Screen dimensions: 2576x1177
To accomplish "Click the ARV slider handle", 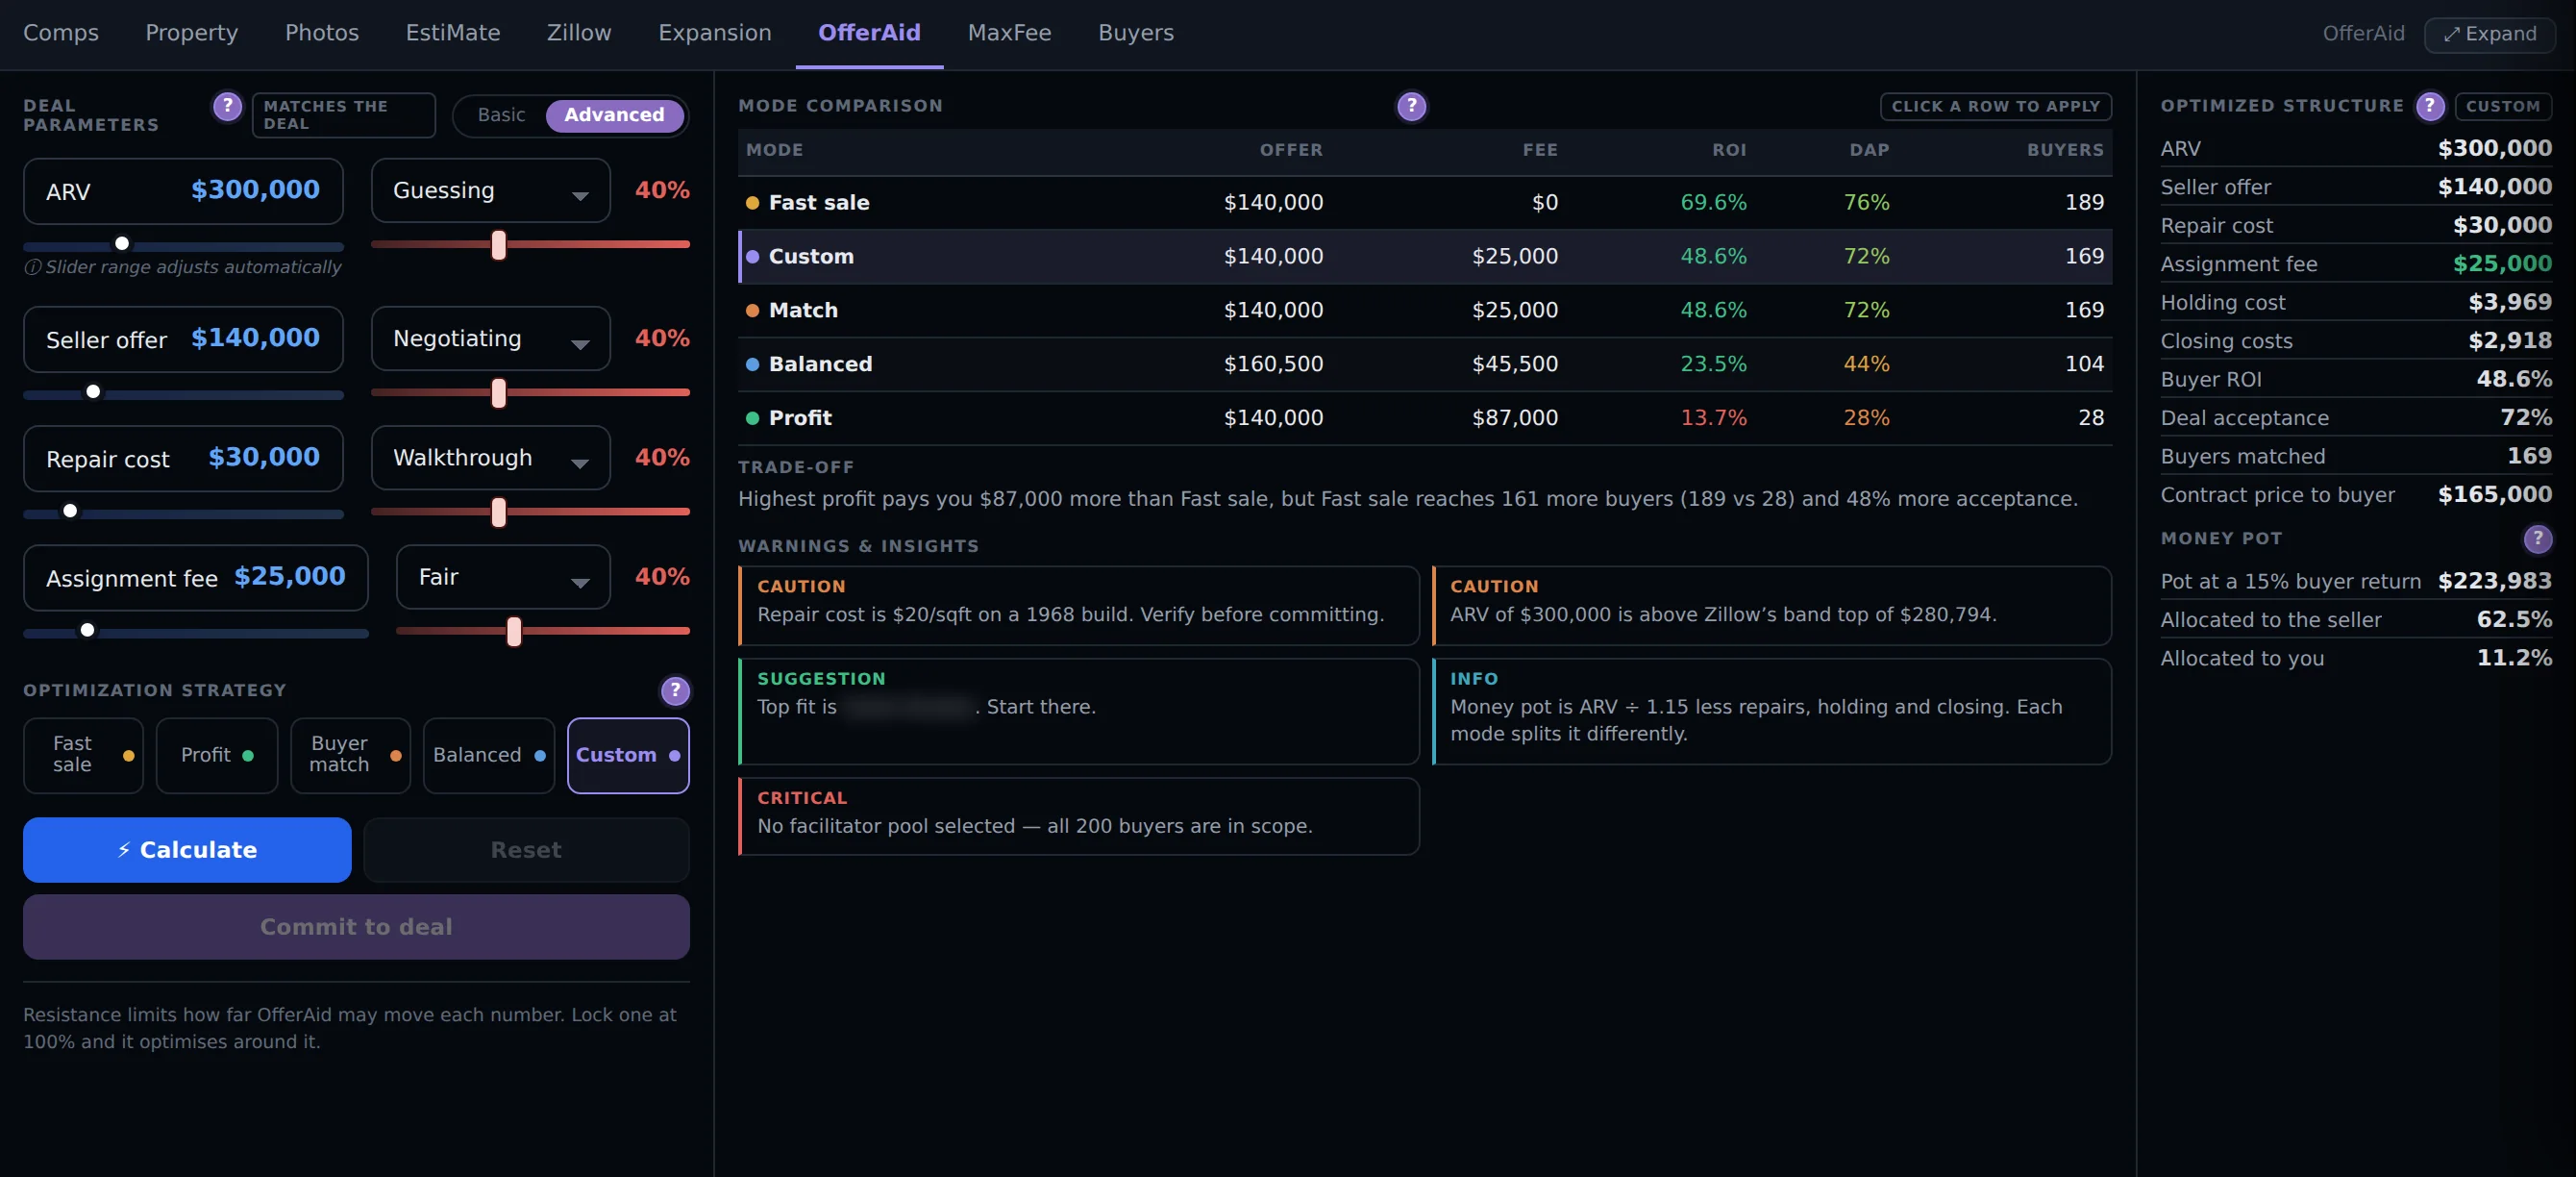I will click(x=122, y=243).
